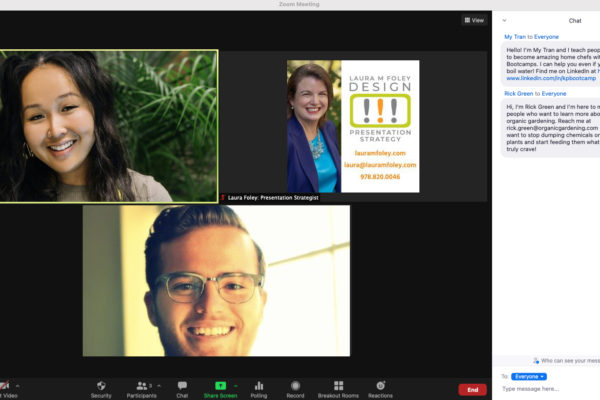This screenshot has height=400, width=600.
Task: Expand the Participants options caret
Action: coord(159,386)
